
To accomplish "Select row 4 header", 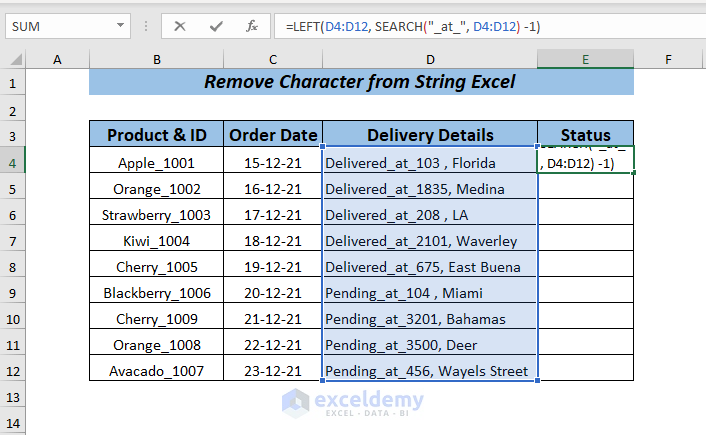I will coord(14,161).
